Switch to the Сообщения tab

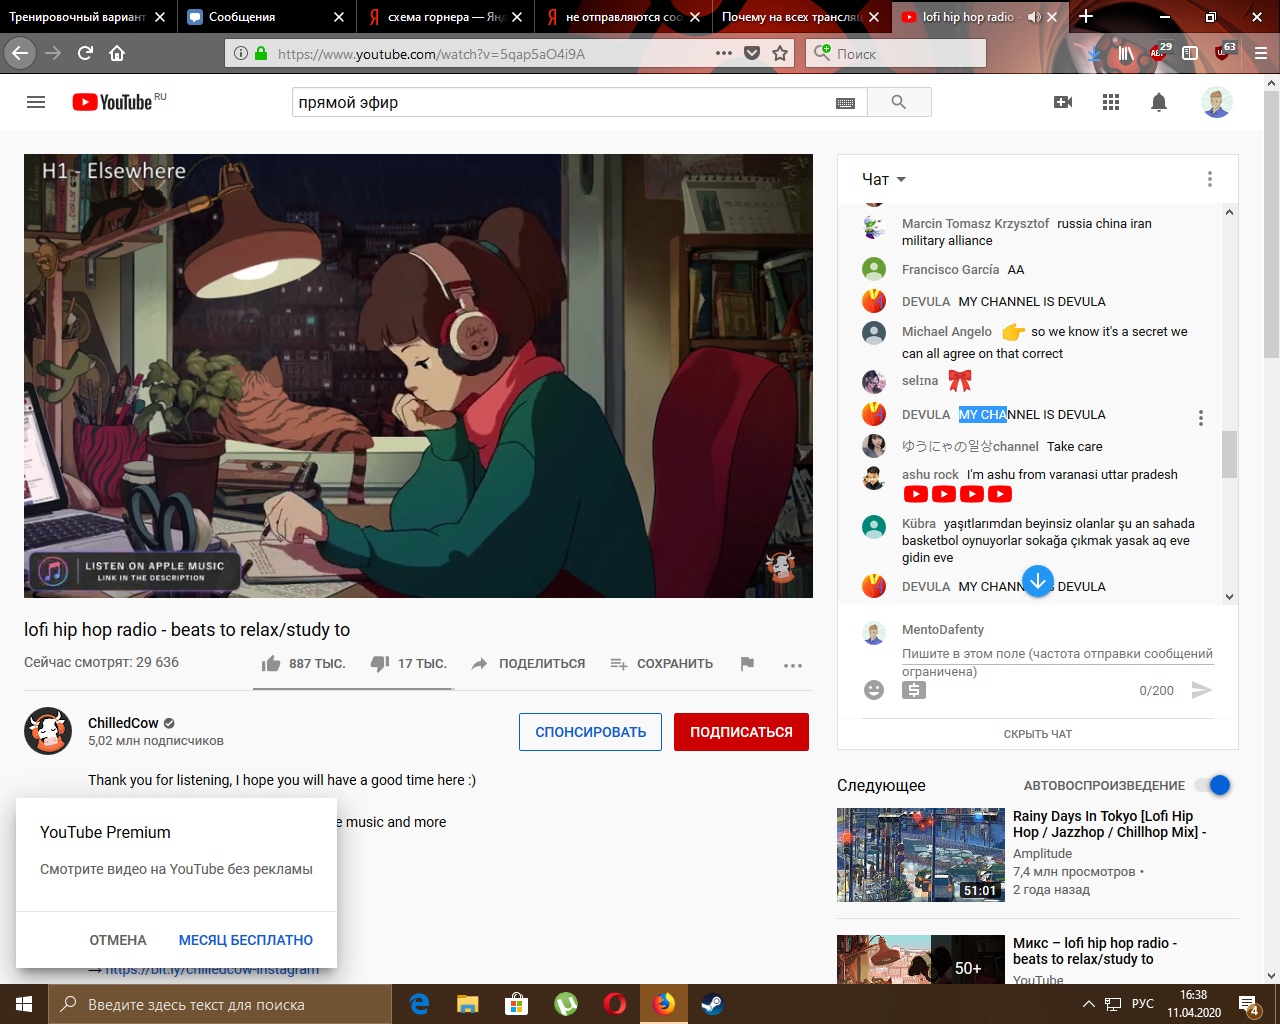tap(267, 17)
